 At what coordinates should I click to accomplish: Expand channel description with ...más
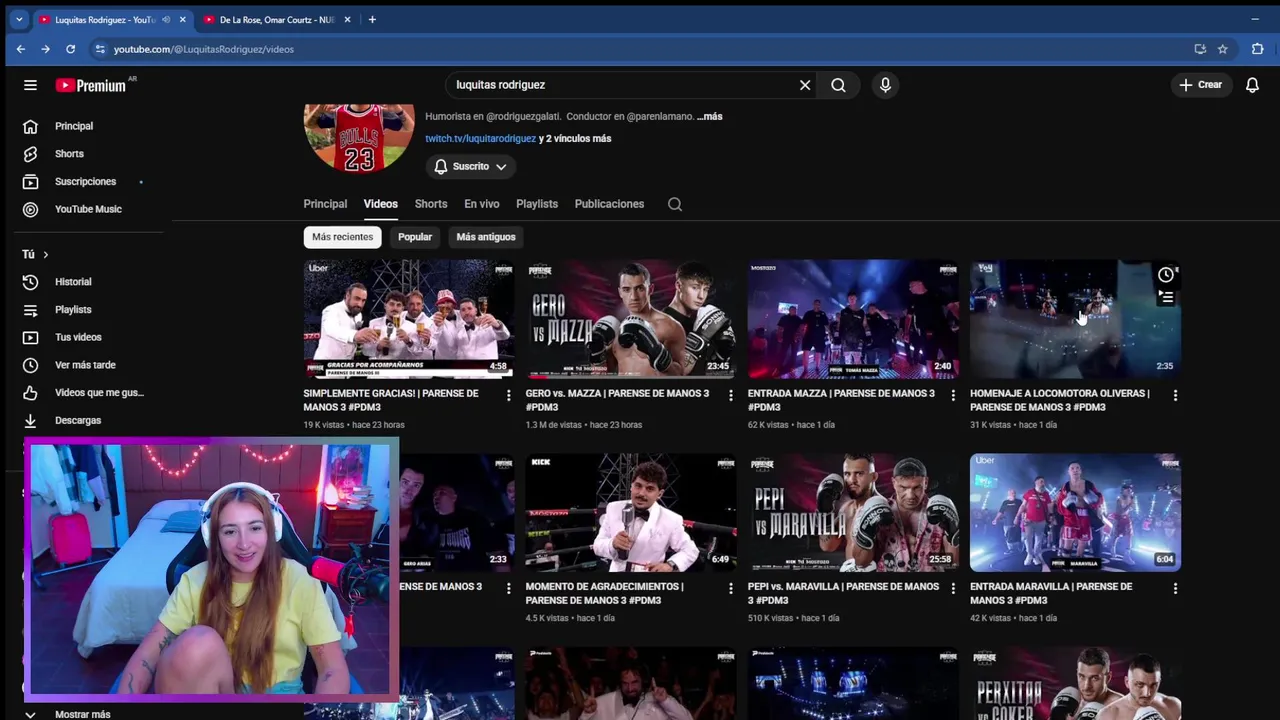pyautogui.click(x=709, y=116)
